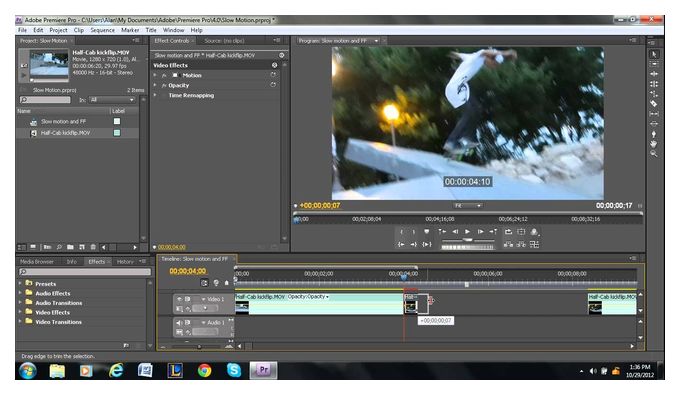Select the Razor tool
The width and height of the screenshot is (680, 395).
click(x=654, y=104)
